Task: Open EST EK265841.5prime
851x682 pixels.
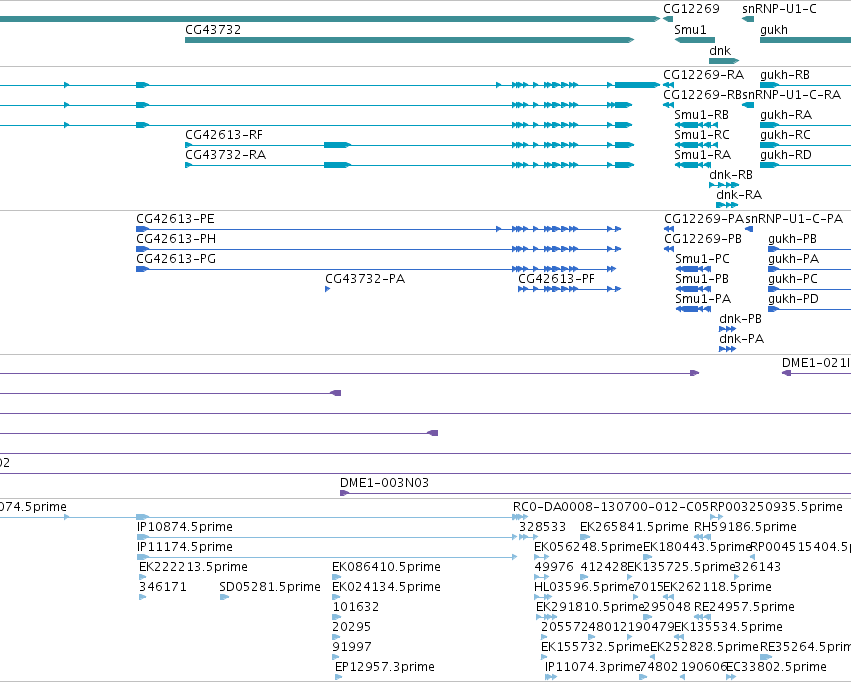Action: pyautogui.click(x=634, y=527)
